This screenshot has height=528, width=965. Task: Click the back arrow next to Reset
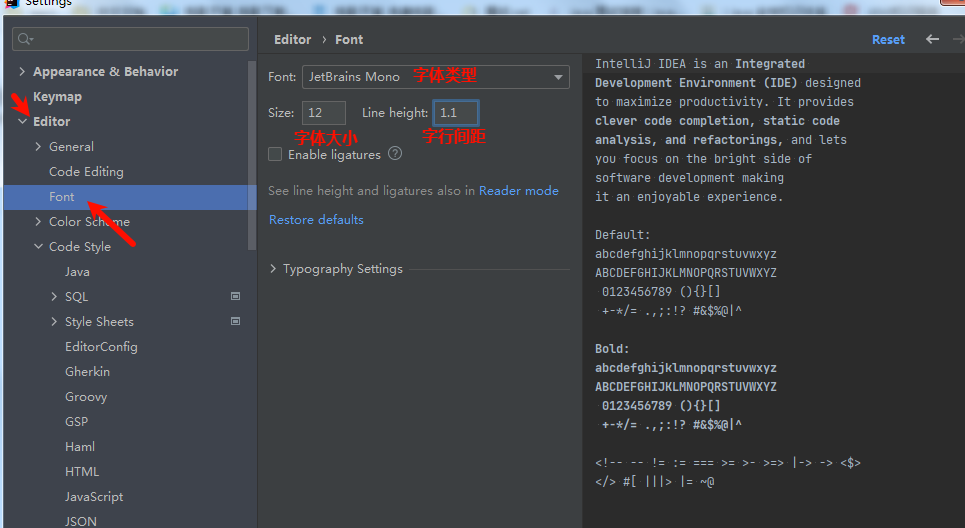click(x=932, y=39)
